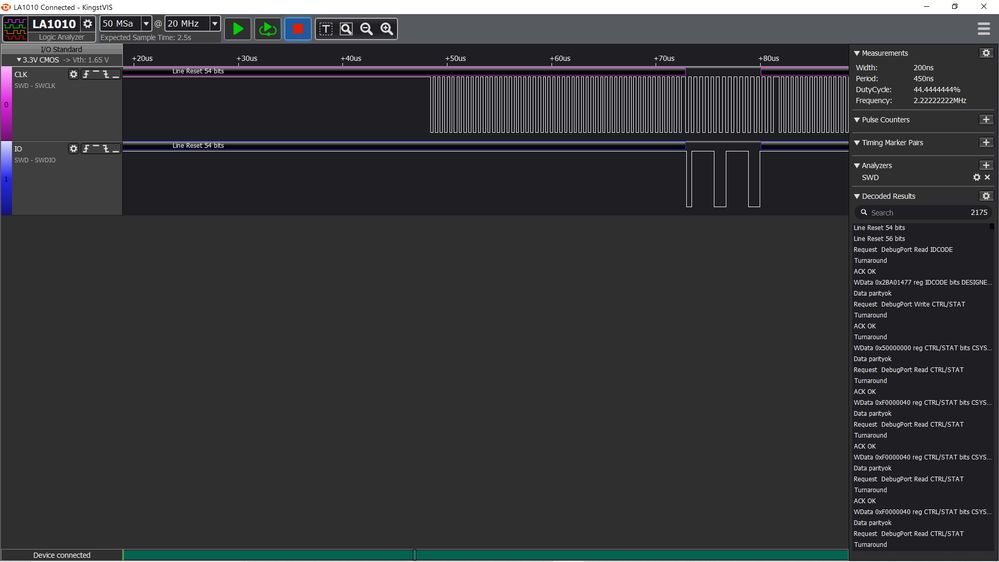Select 'Request DebugPort Read IDCODE' result
Viewport: 999px width, 562px height.
pos(903,250)
